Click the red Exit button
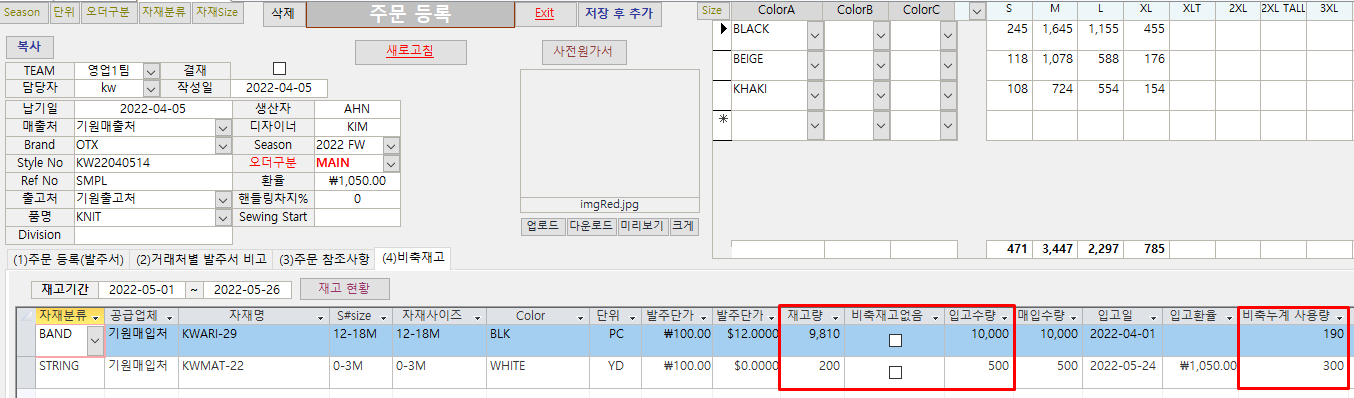 [544, 14]
